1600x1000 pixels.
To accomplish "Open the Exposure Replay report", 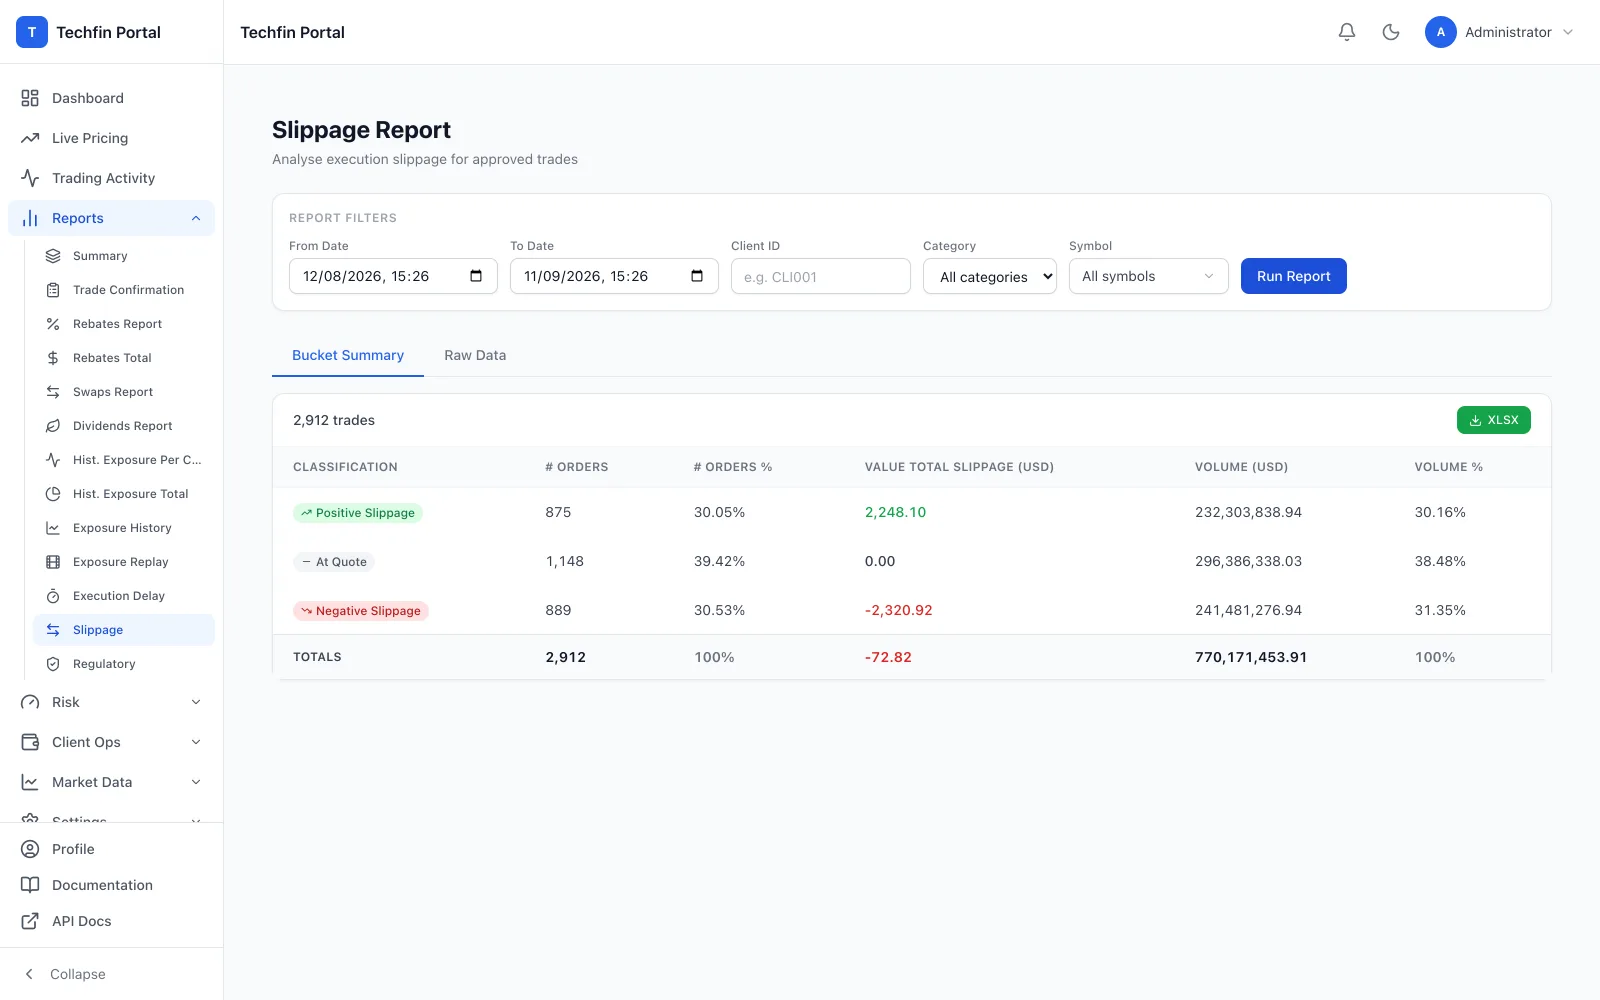I will coord(124,562).
